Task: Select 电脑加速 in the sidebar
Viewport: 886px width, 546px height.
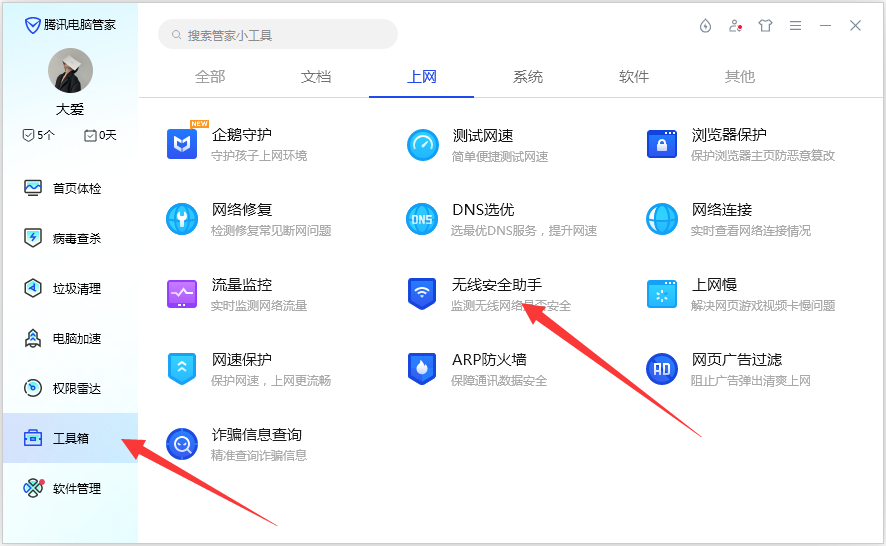Action: coord(71,338)
